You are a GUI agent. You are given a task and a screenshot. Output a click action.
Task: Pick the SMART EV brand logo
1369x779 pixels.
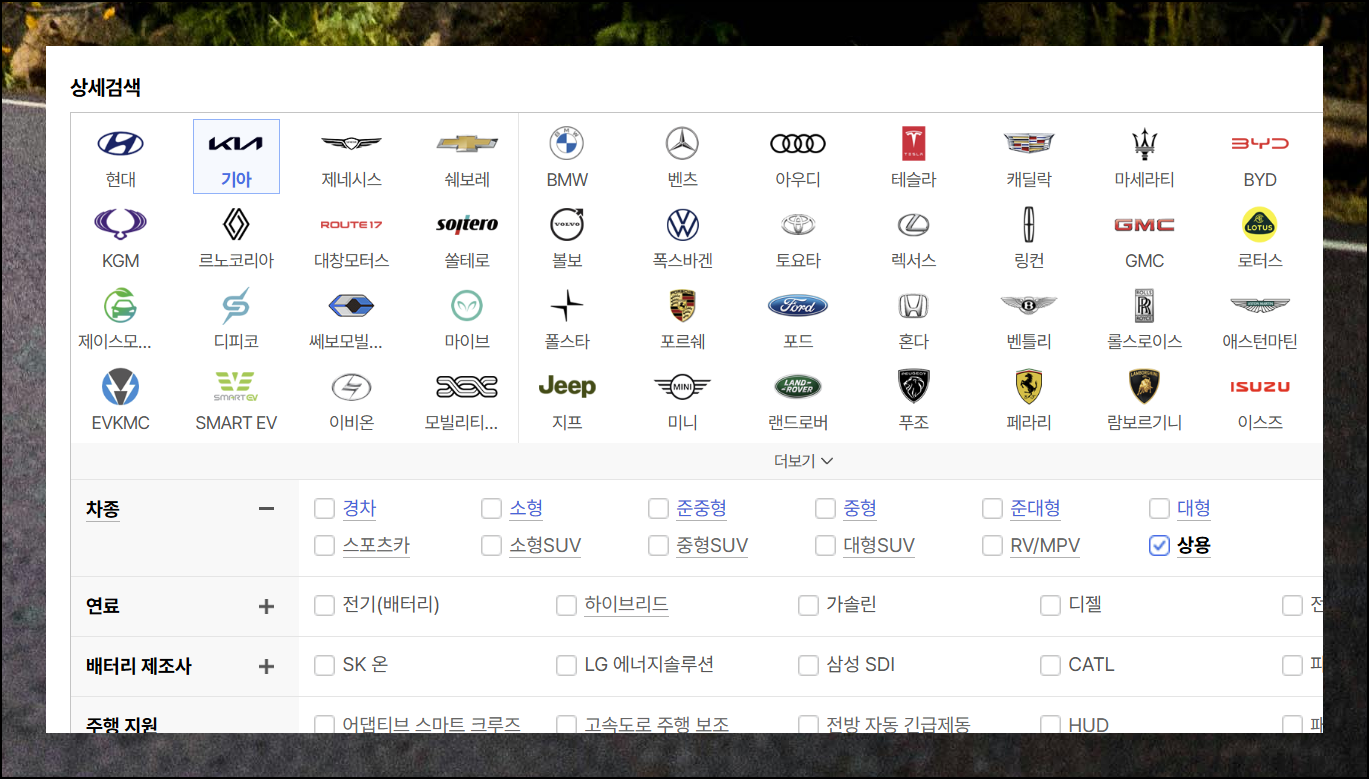click(236, 386)
